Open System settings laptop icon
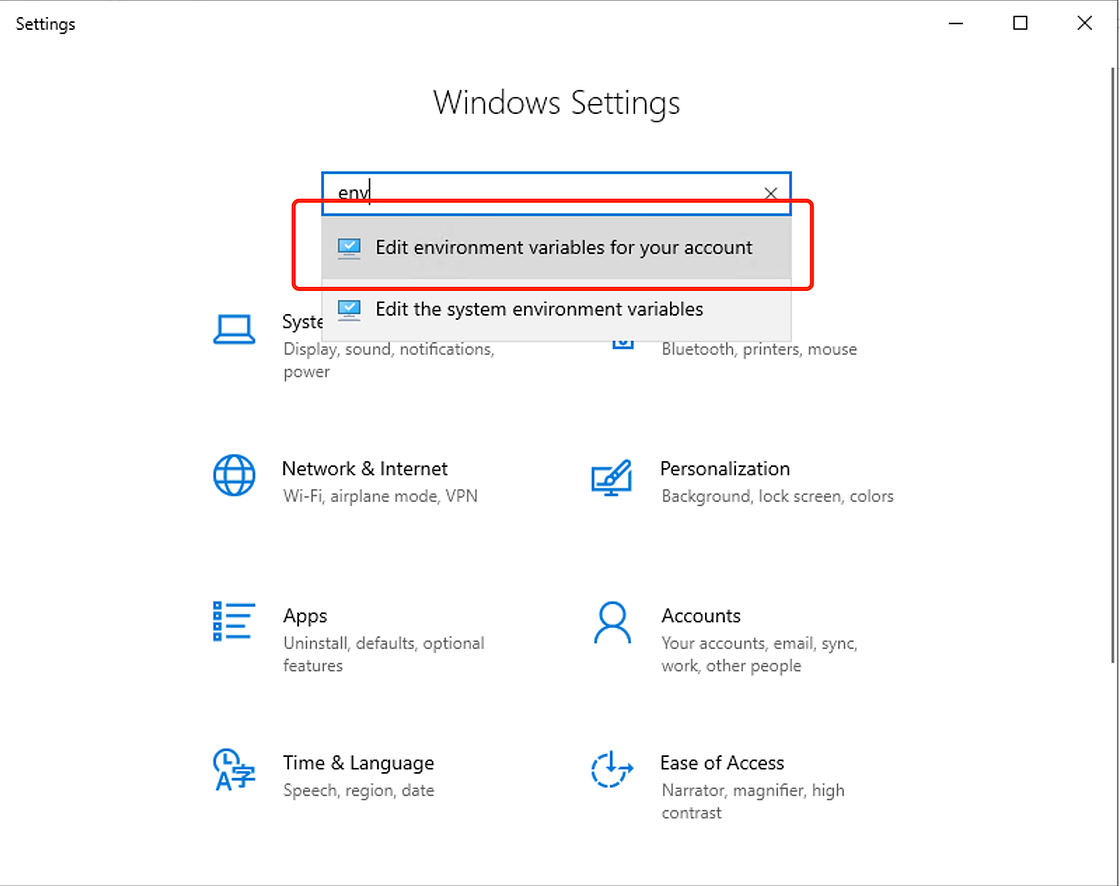1120x886 pixels. (x=234, y=330)
